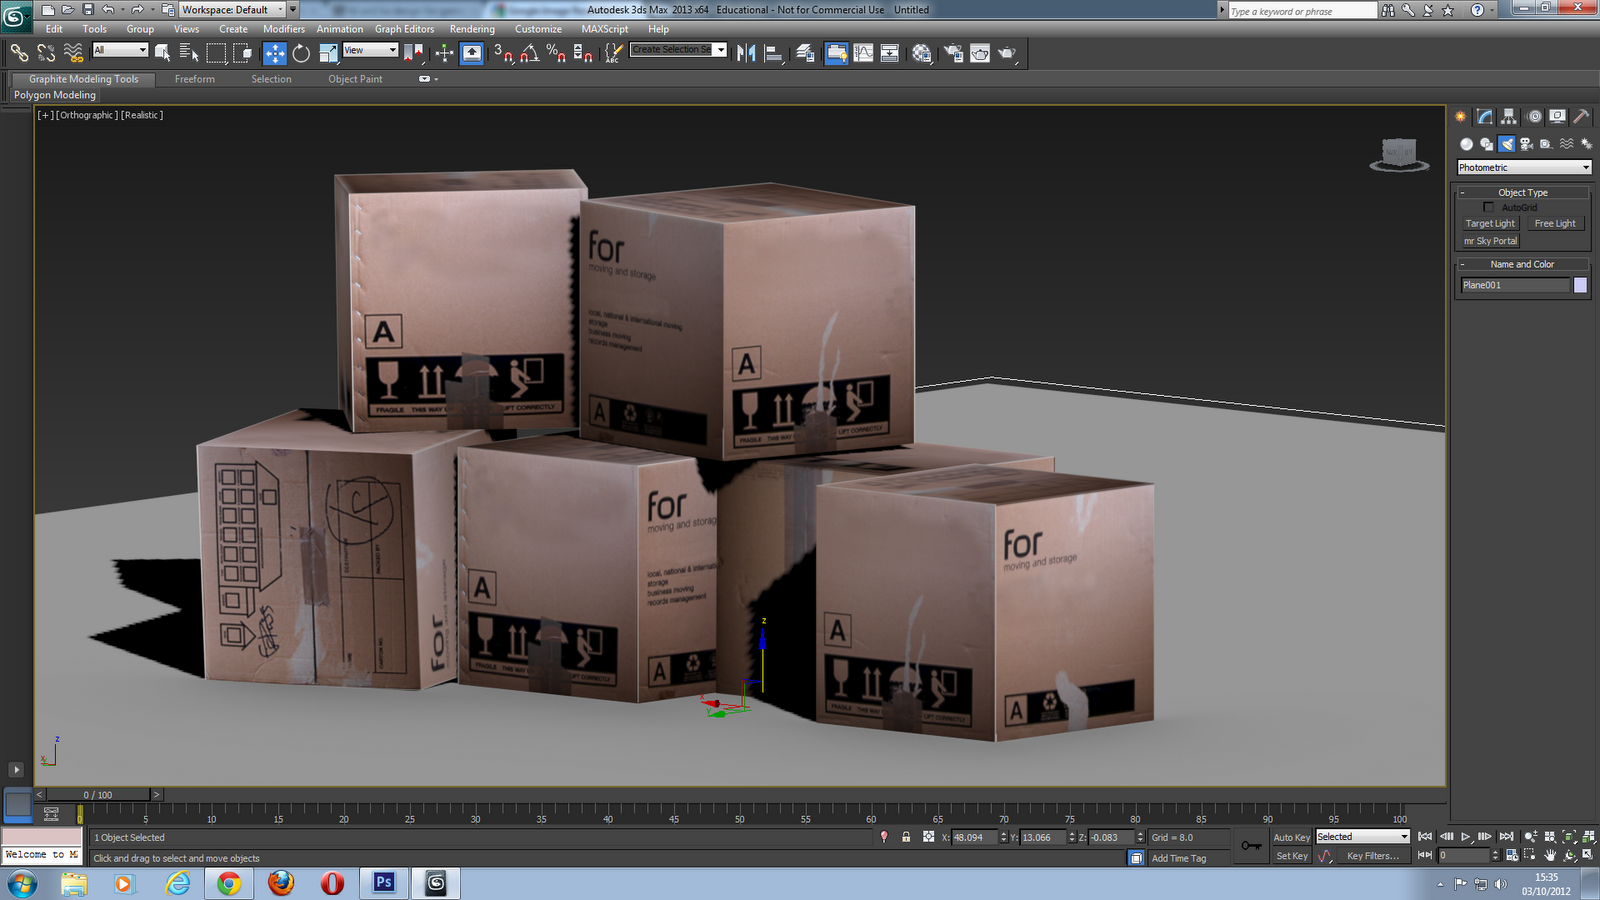Activate the Select and Scale tool

pos(328,52)
